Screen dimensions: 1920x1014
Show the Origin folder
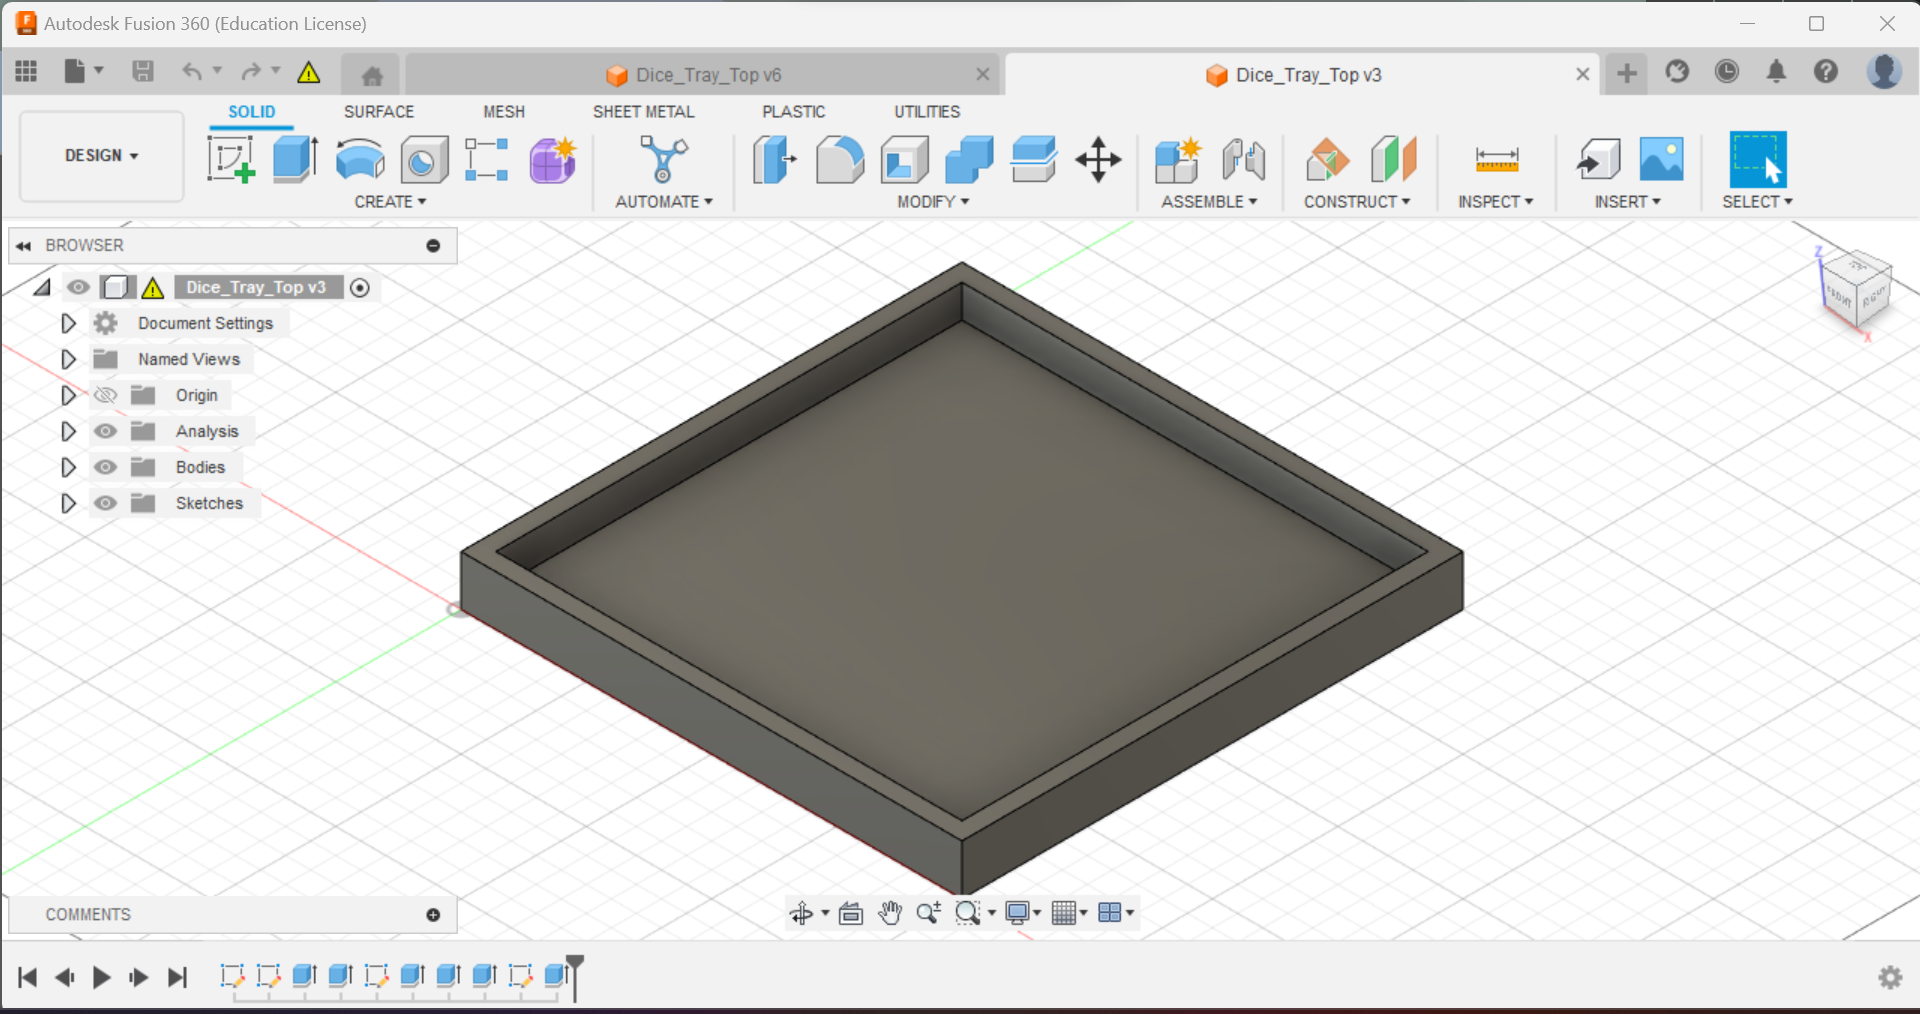(105, 395)
